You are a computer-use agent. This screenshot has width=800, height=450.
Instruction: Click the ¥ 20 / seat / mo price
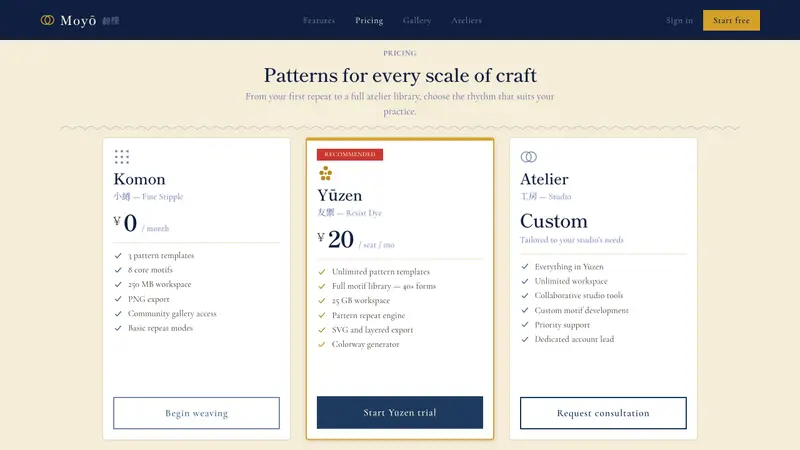click(x=356, y=240)
